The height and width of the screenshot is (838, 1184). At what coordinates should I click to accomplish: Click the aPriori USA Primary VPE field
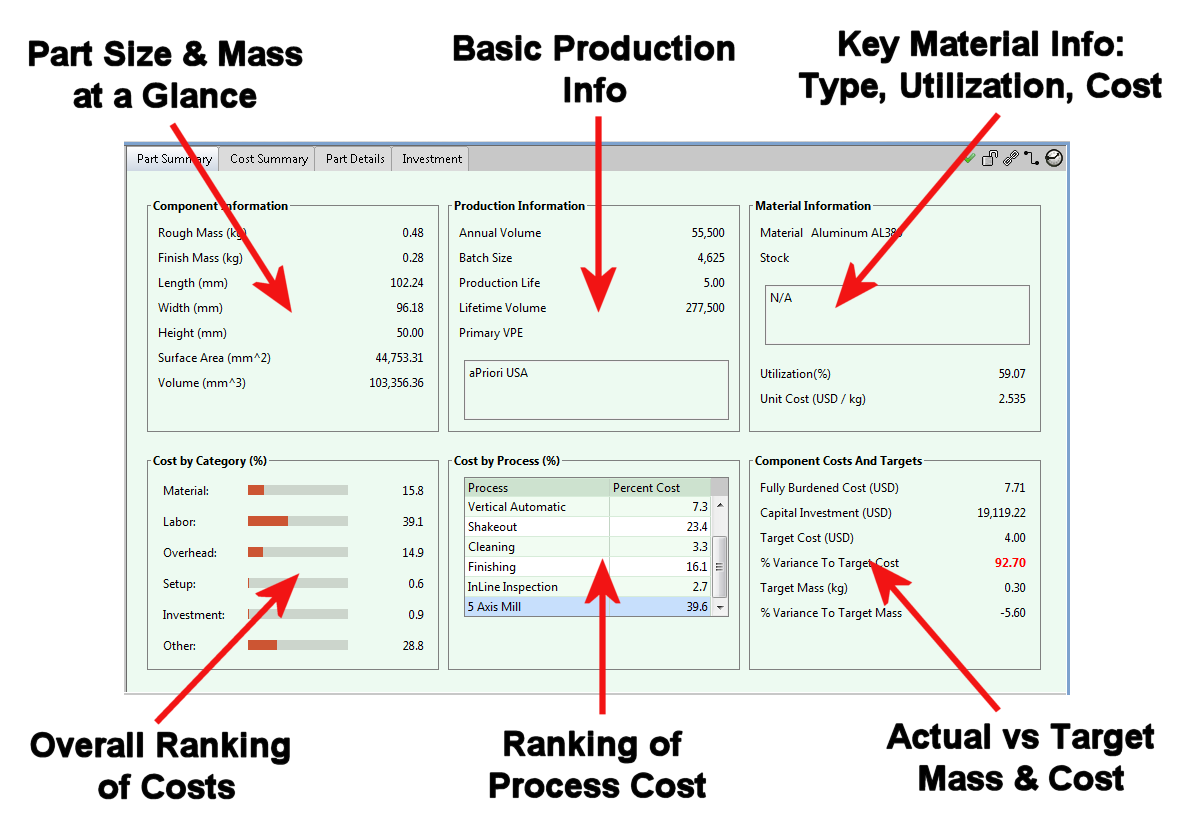click(x=596, y=389)
